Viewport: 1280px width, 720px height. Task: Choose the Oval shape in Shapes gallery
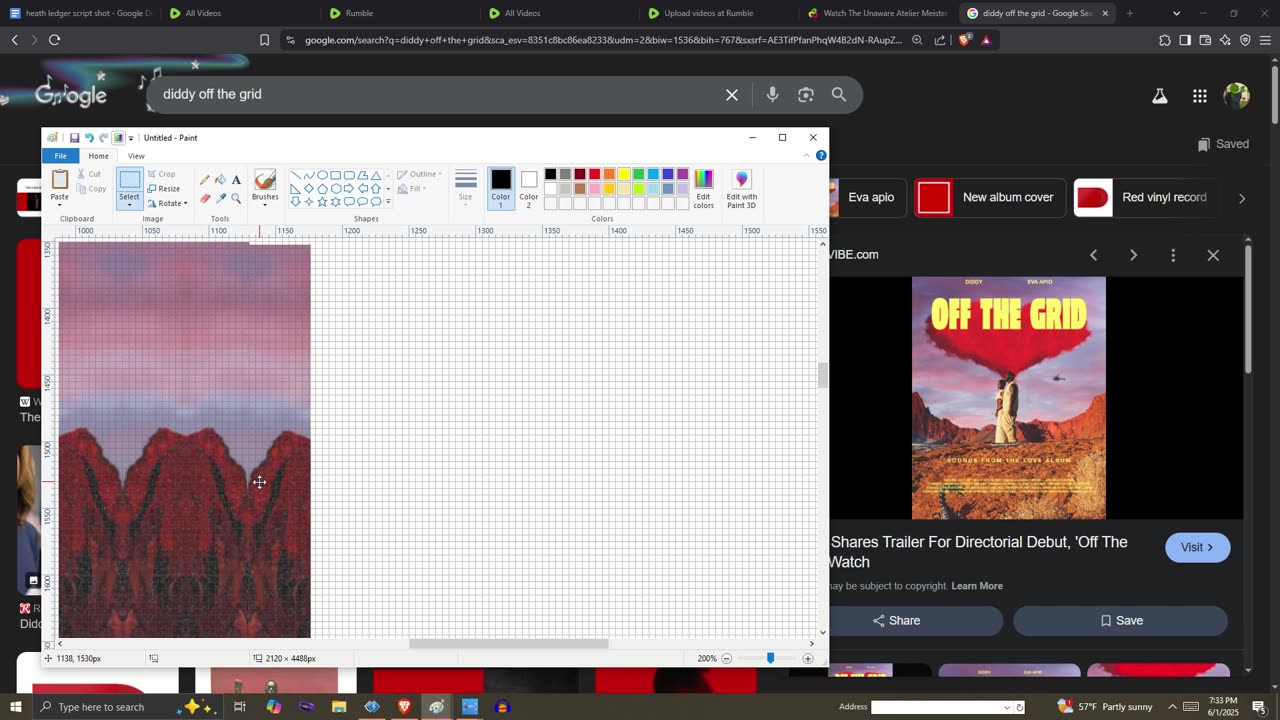[322, 175]
